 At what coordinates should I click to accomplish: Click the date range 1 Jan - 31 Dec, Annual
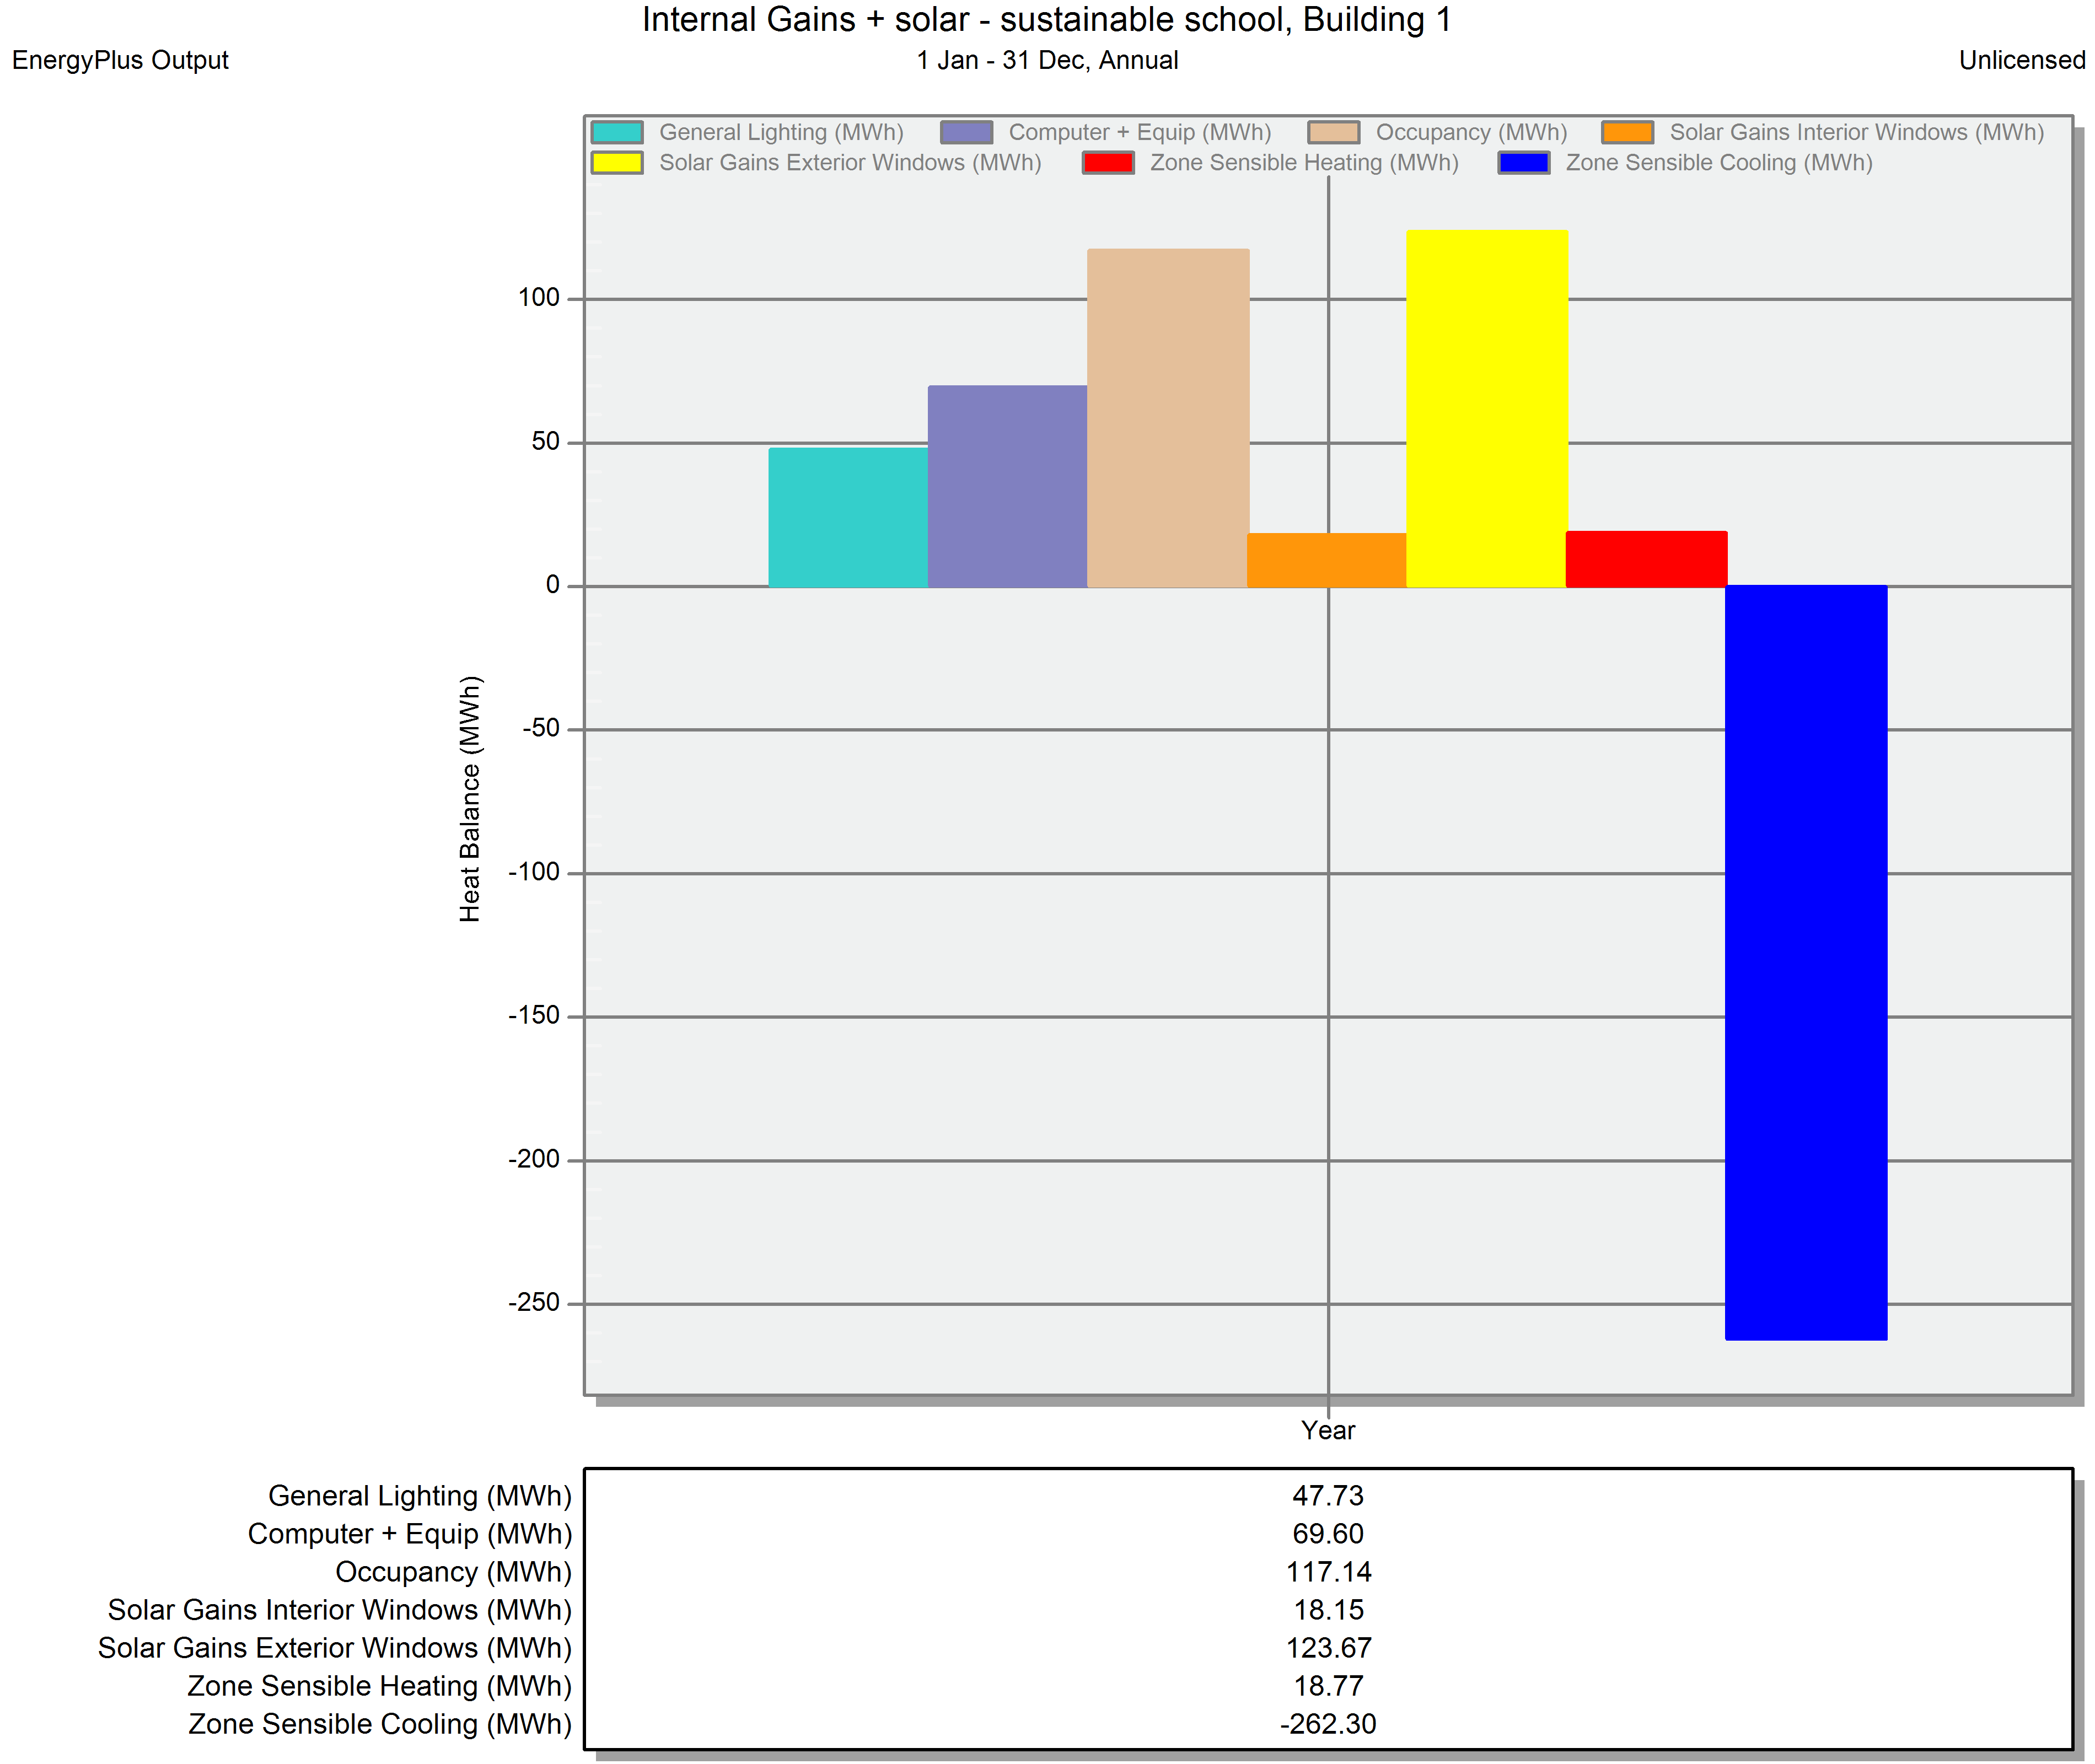coord(1047,60)
